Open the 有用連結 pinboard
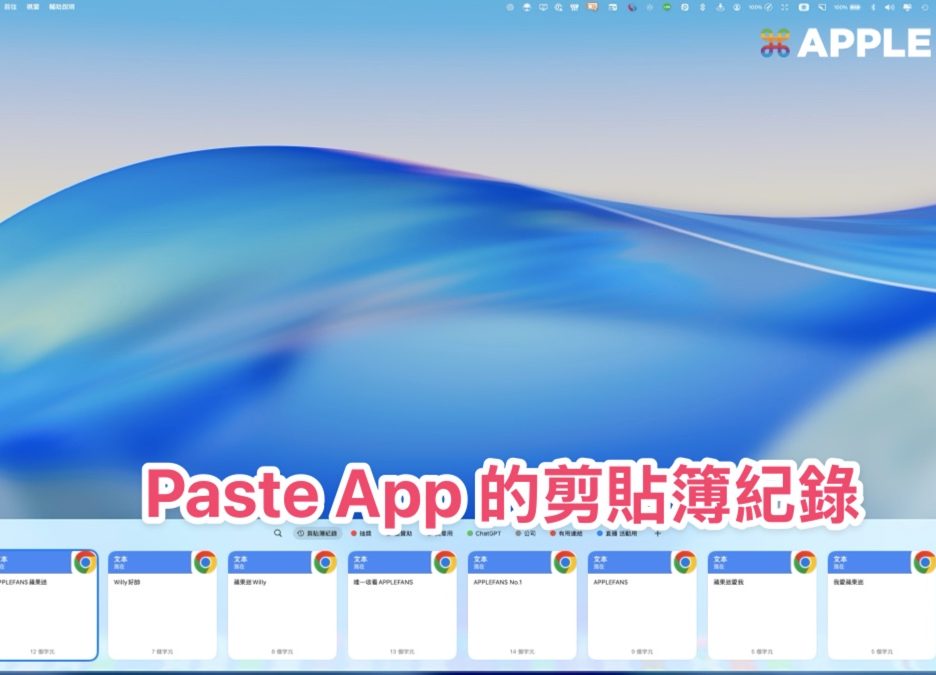The height and width of the screenshot is (675, 936). point(568,534)
